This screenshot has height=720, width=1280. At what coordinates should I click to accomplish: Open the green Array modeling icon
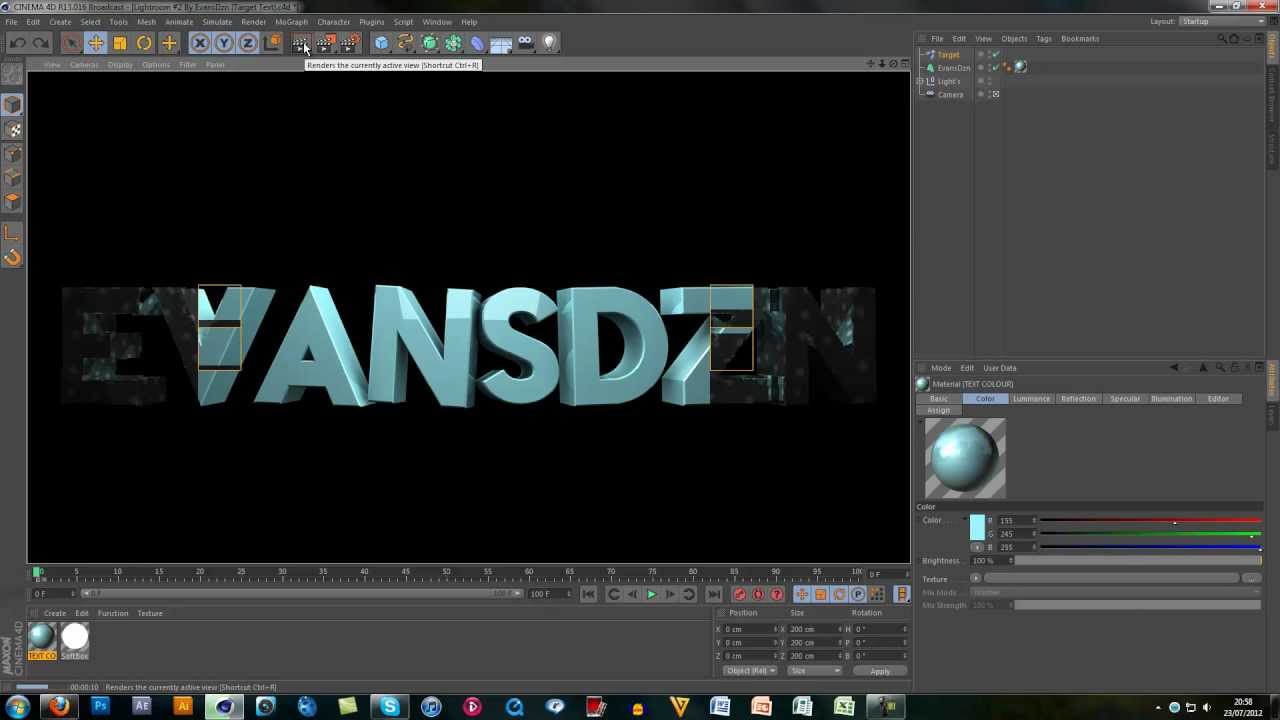click(453, 43)
